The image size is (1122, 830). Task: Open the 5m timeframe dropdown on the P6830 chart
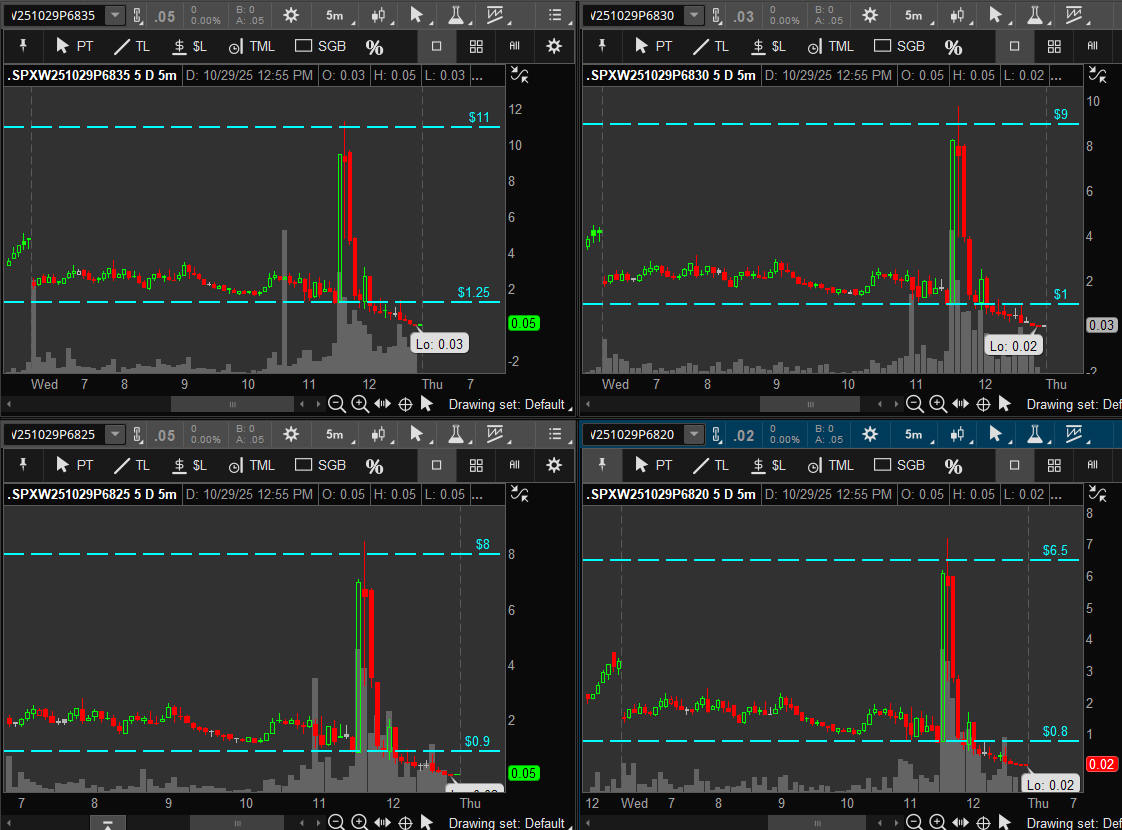[x=914, y=15]
